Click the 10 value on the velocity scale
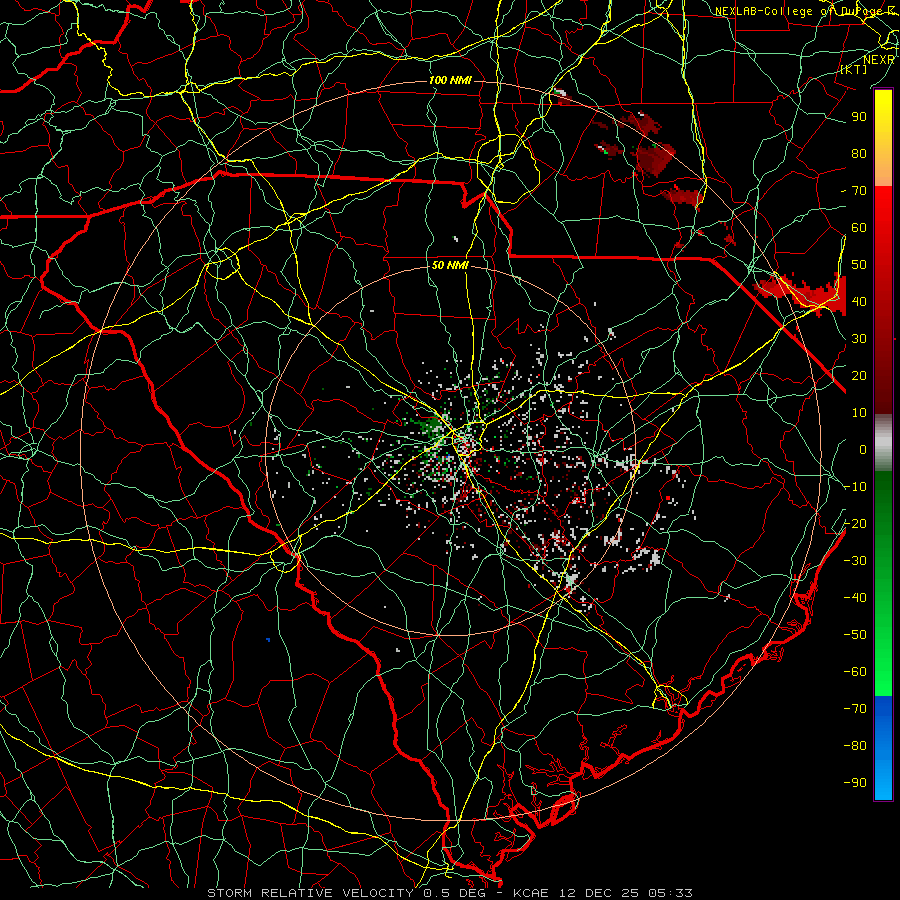This screenshot has width=900, height=900. (859, 413)
